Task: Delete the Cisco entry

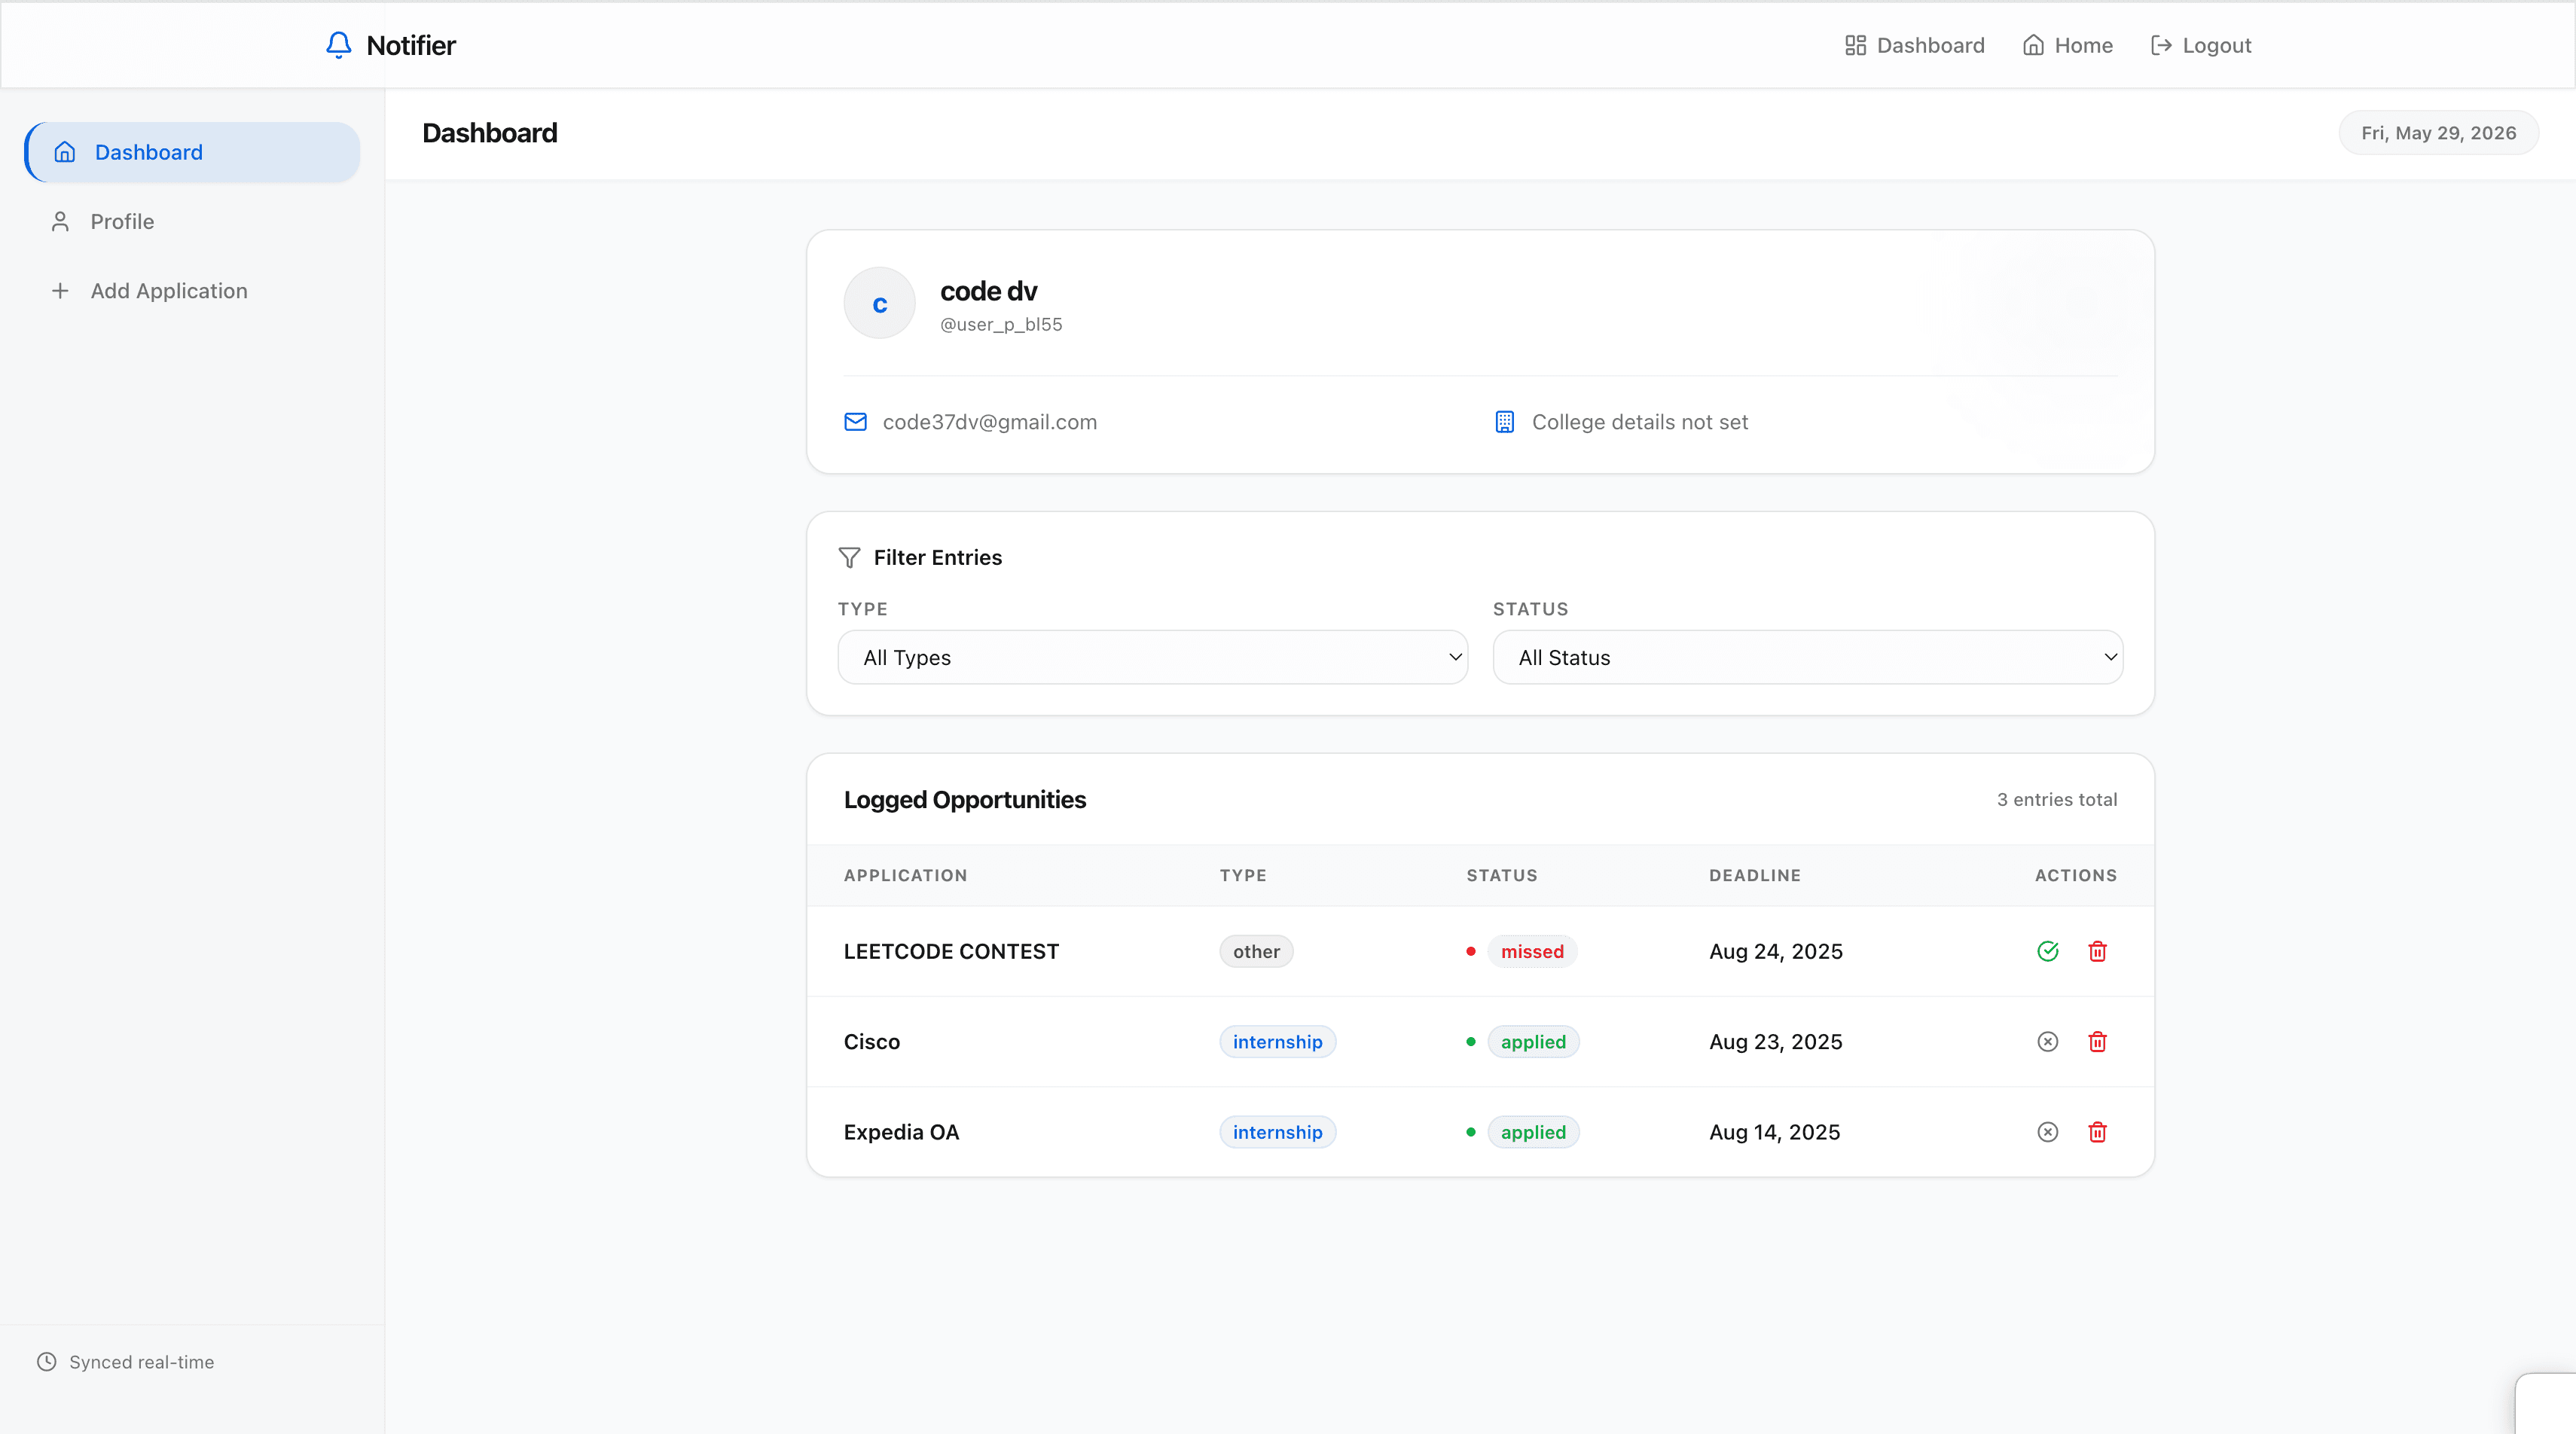Action: tap(2097, 1042)
